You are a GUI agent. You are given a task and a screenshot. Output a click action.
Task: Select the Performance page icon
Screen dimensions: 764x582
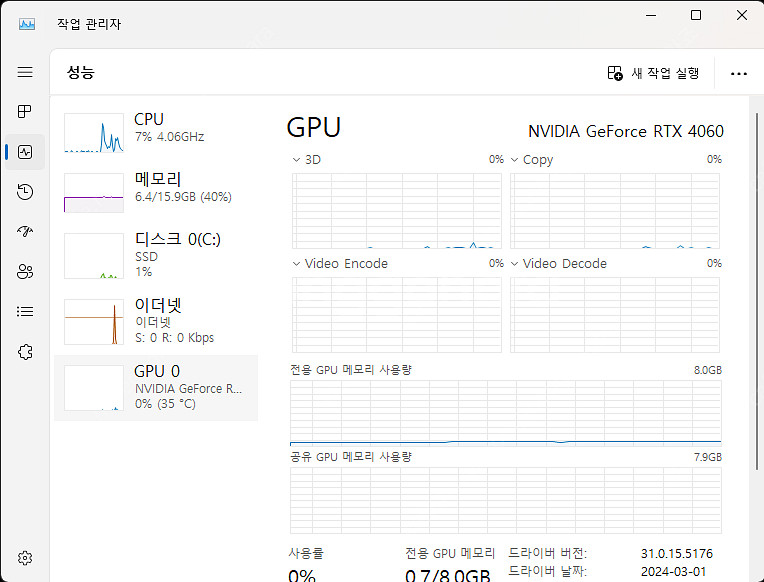pos(25,152)
